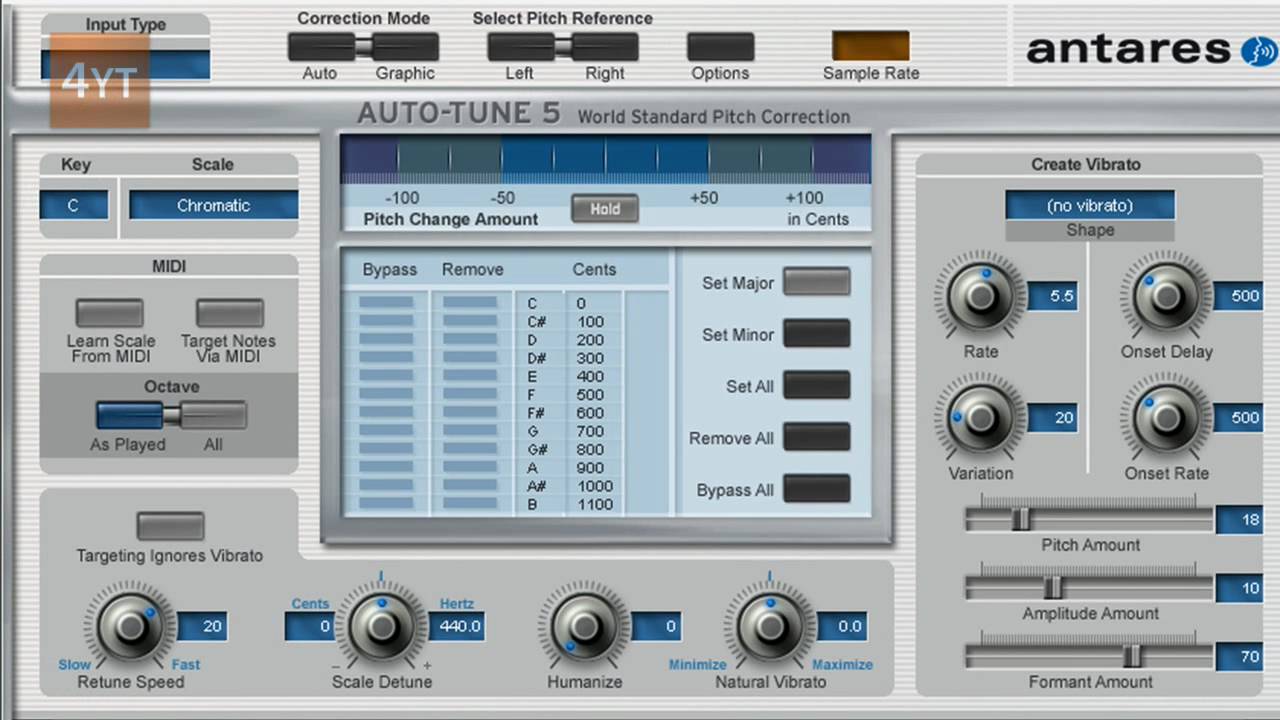Click the vibrato Rate knob
1280x720 pixels.
981,297
